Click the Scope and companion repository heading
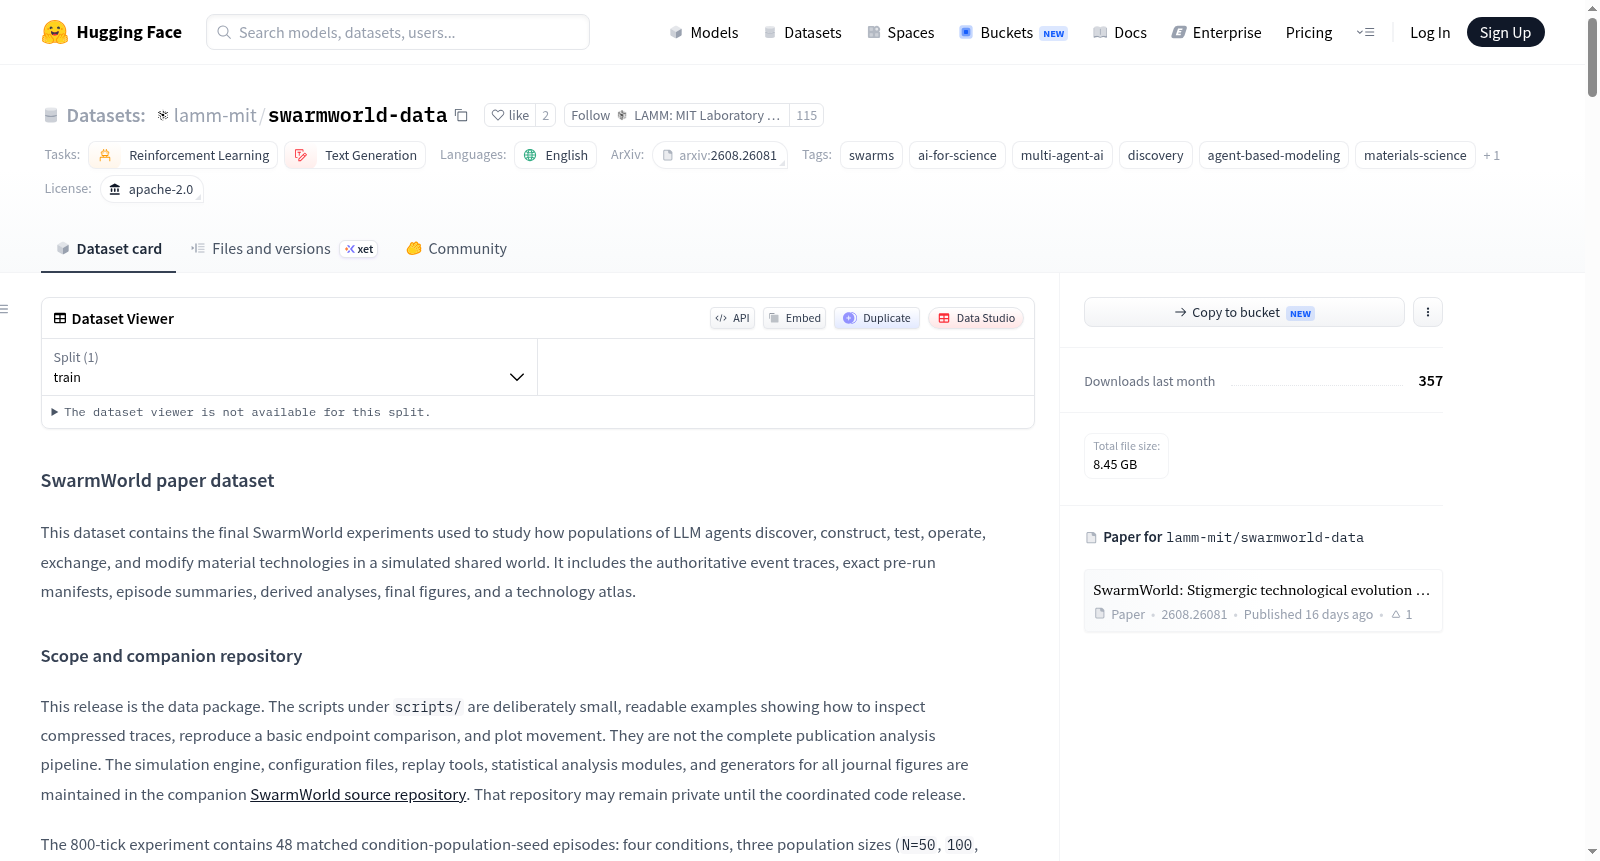1600x861 pixels. [171, 656]
